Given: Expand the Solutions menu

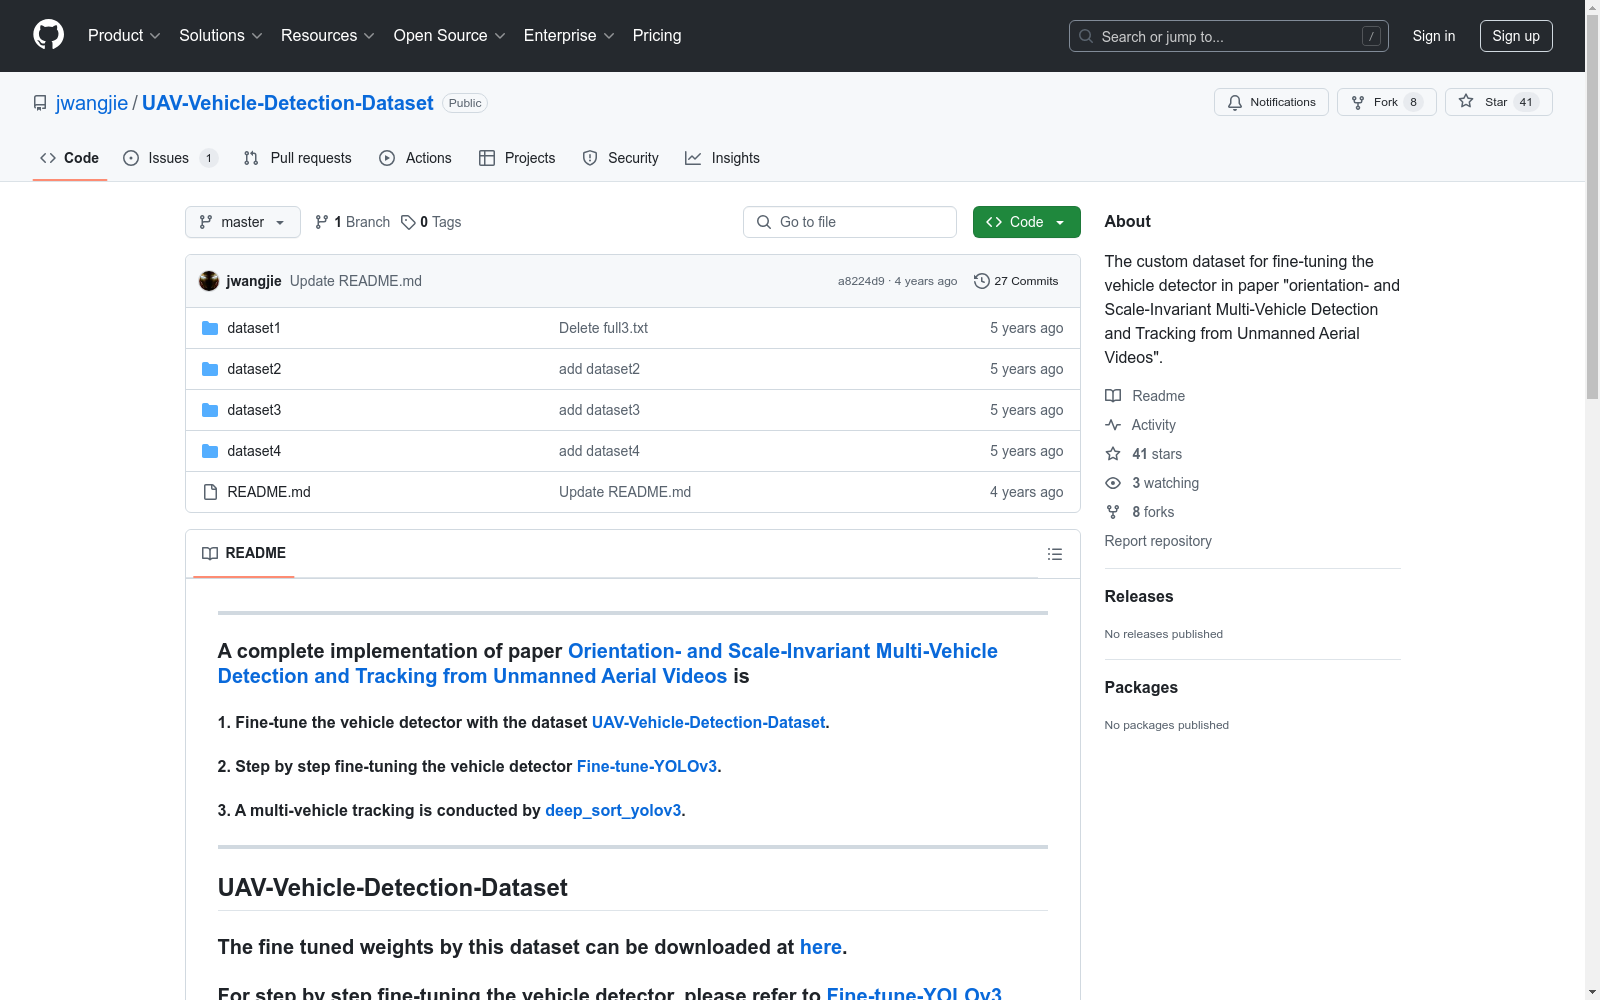Looking at the screenshot, I should pyautogui.click(x=221, y=36).
